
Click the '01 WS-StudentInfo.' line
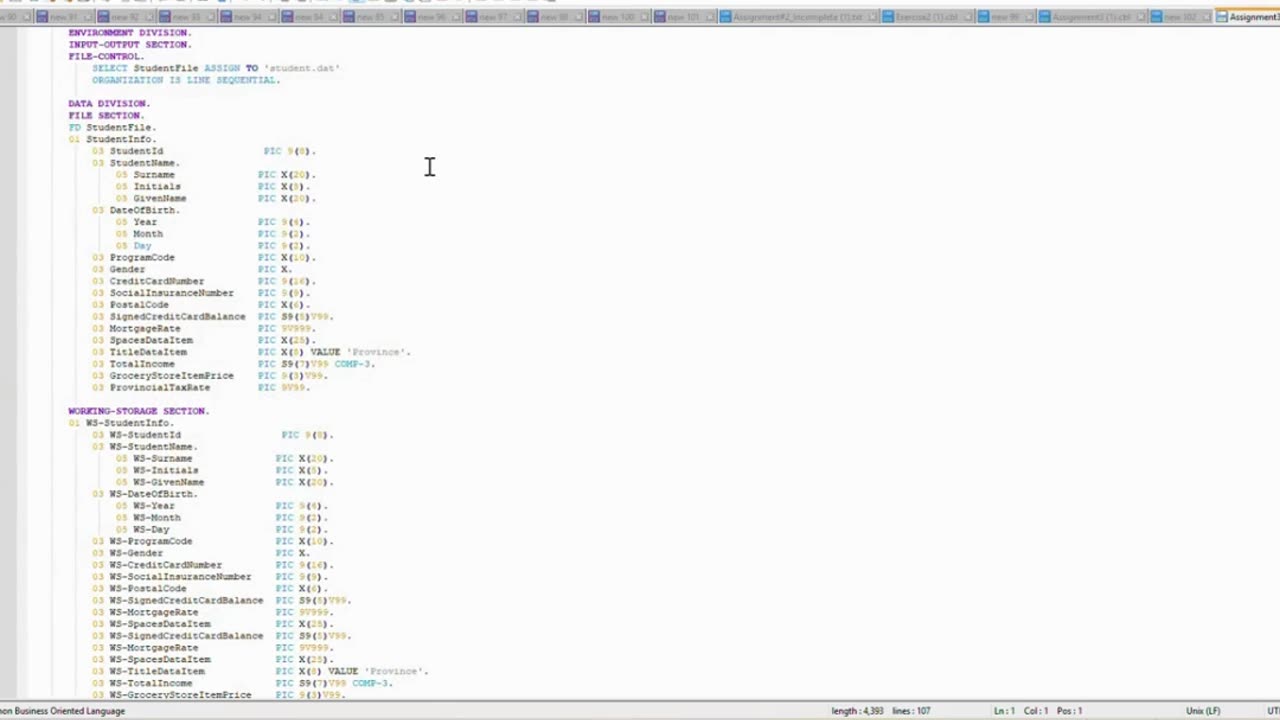[121, 423]
